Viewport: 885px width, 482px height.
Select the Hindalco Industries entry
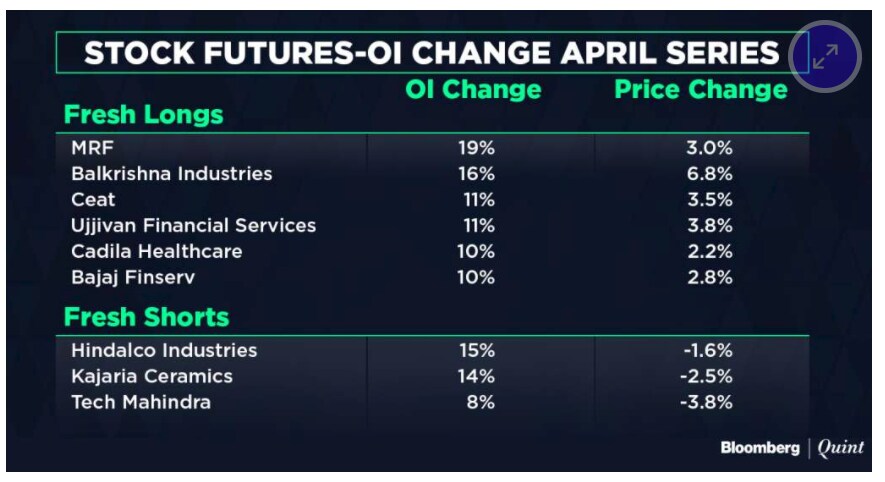pyautogui.click(x=164, y=350)
